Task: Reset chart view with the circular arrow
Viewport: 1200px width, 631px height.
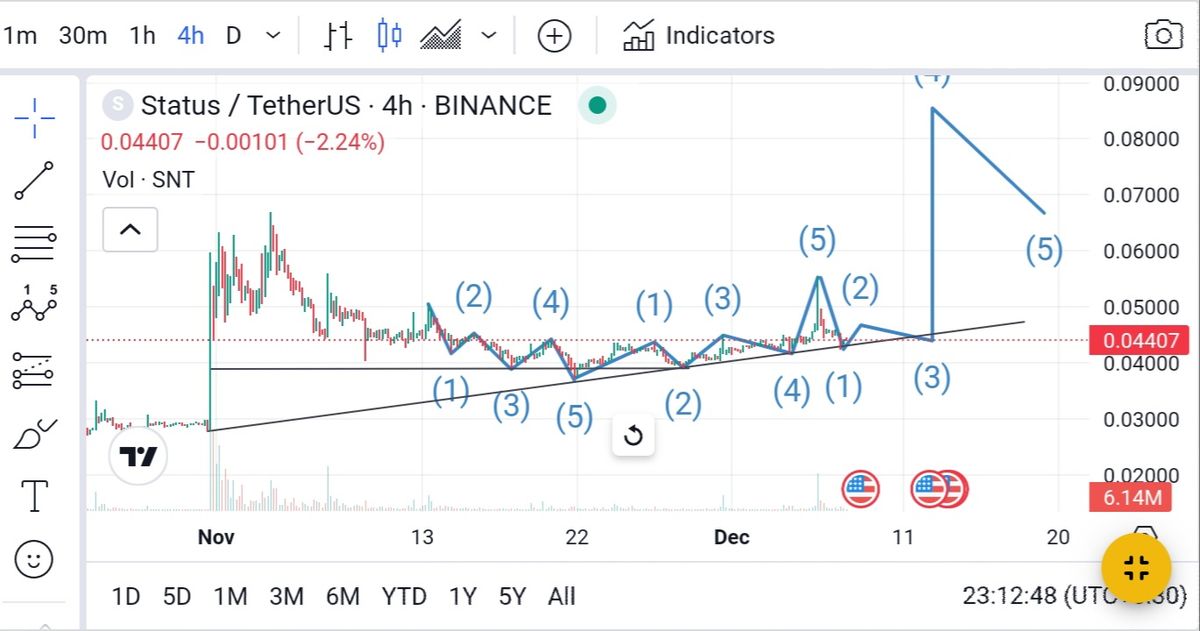Action: pos(633,436)
